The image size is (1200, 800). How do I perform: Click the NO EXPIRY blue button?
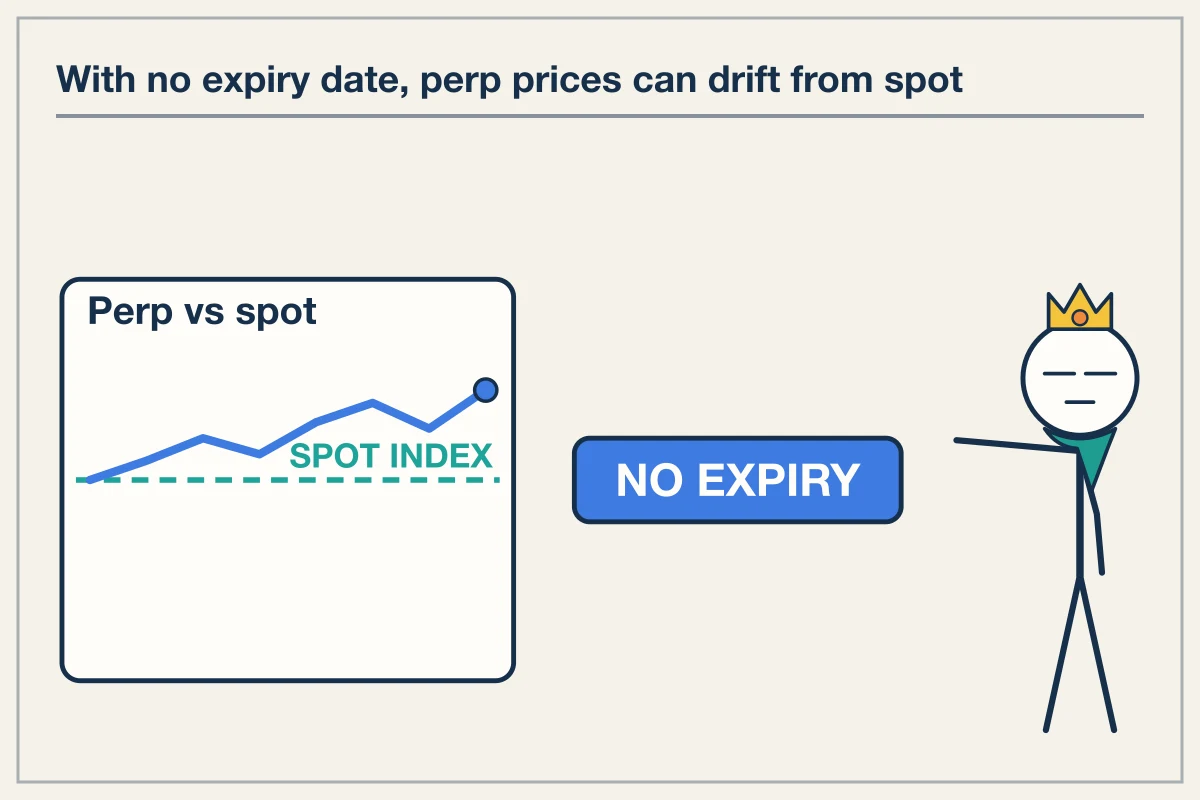pos(737,480)
